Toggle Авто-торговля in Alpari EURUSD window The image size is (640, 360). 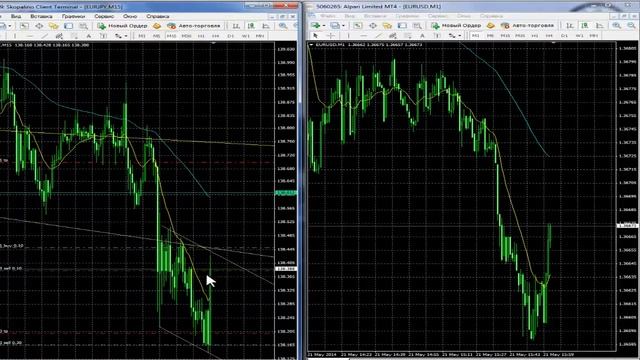(x=527, y=25)
